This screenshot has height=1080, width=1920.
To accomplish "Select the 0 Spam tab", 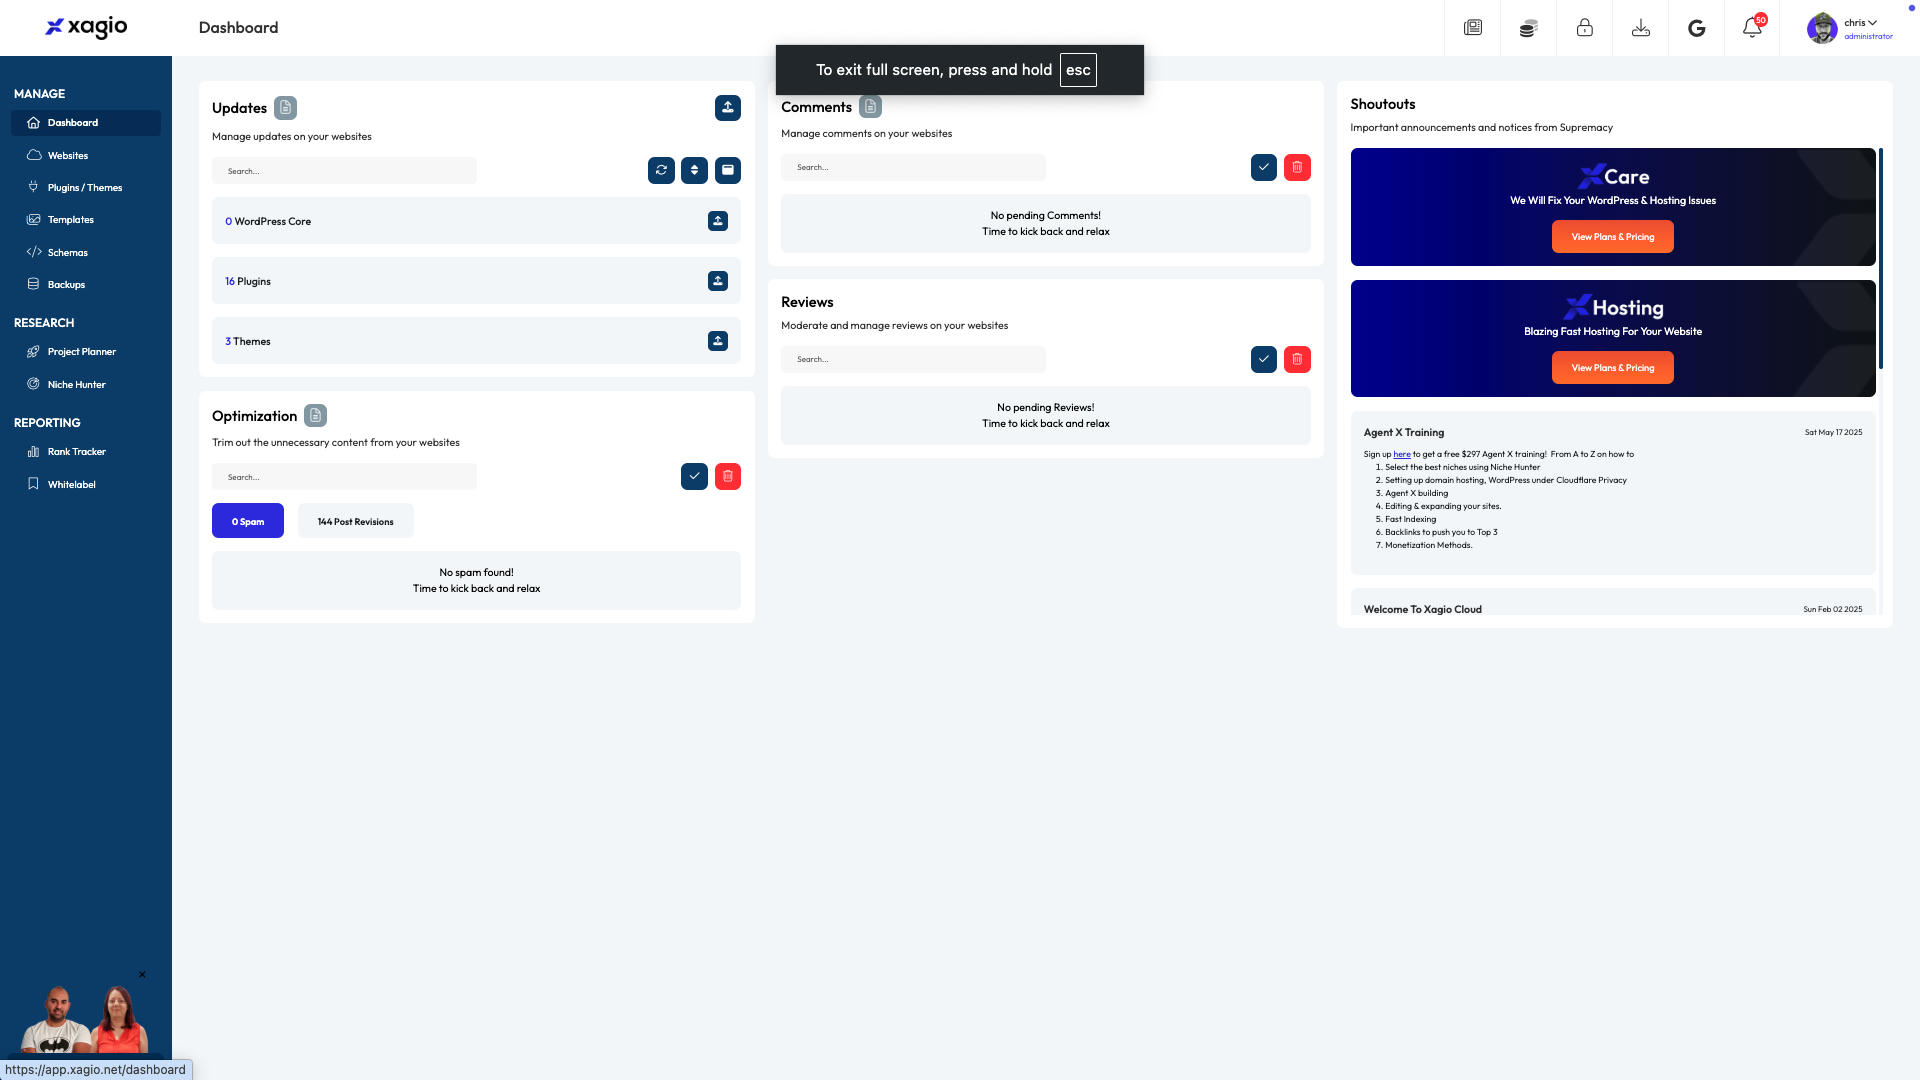I will coord(248,521).
